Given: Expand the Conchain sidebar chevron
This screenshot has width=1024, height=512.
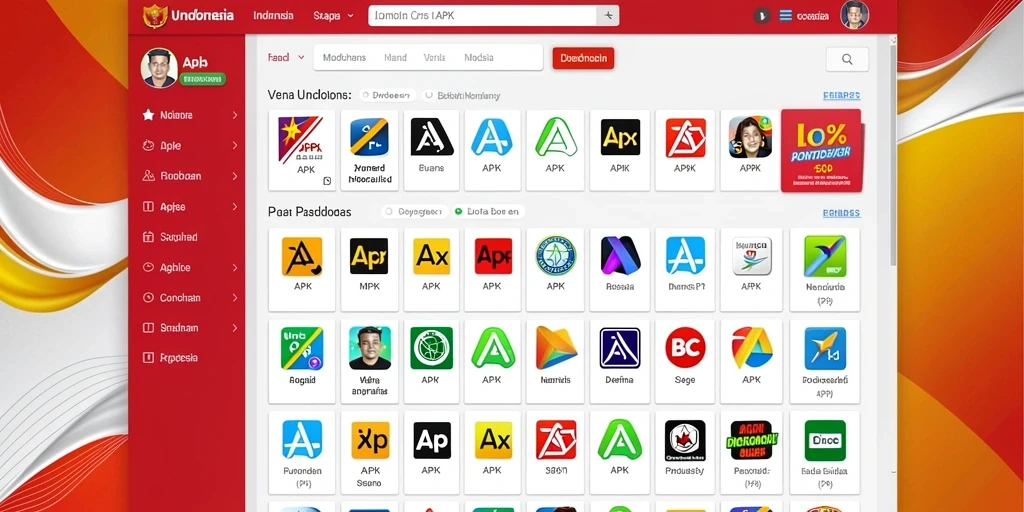Looking at the screenshot, I should (234, 298).
